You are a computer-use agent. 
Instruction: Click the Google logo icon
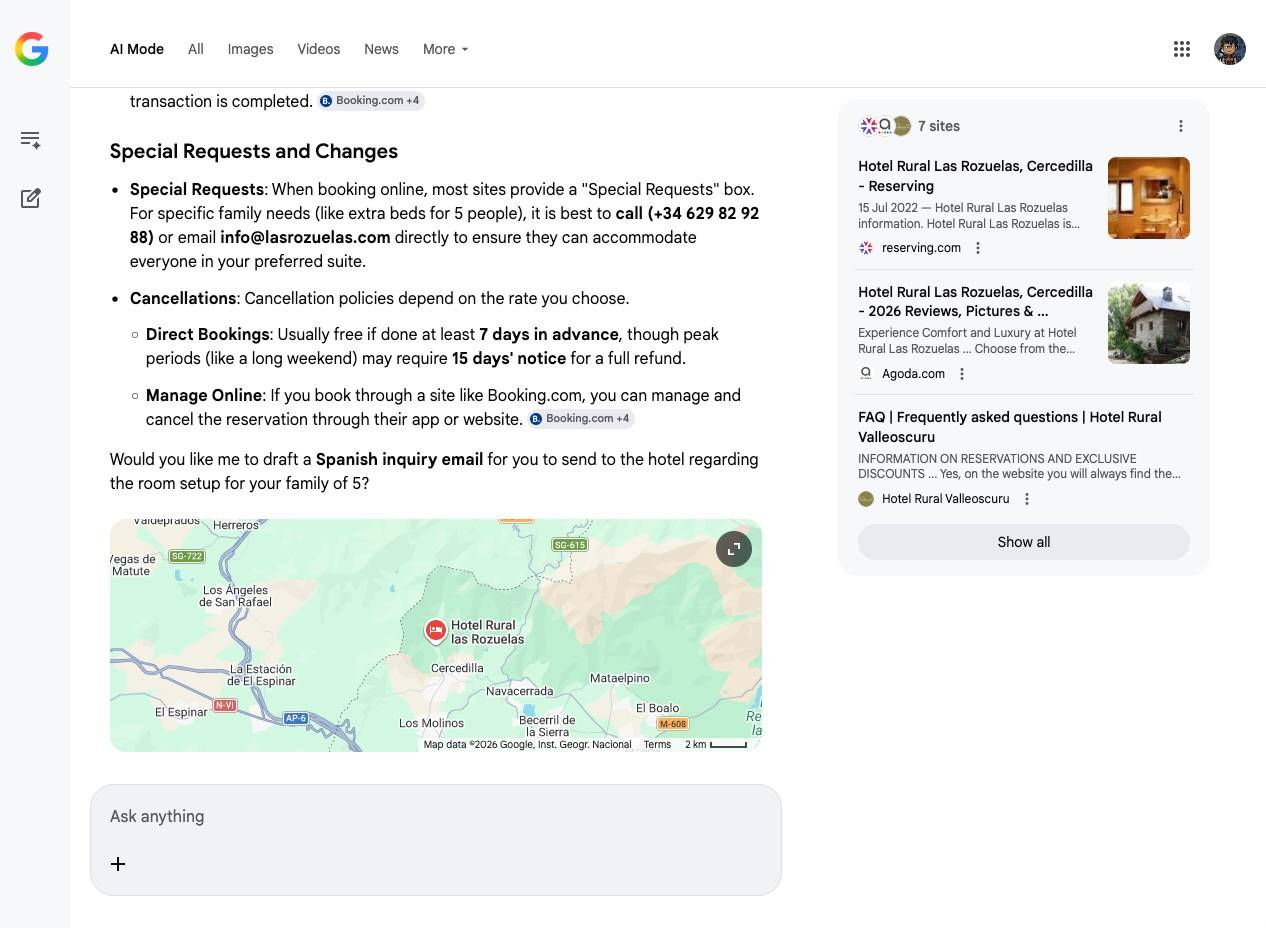(x=32, y=49)
